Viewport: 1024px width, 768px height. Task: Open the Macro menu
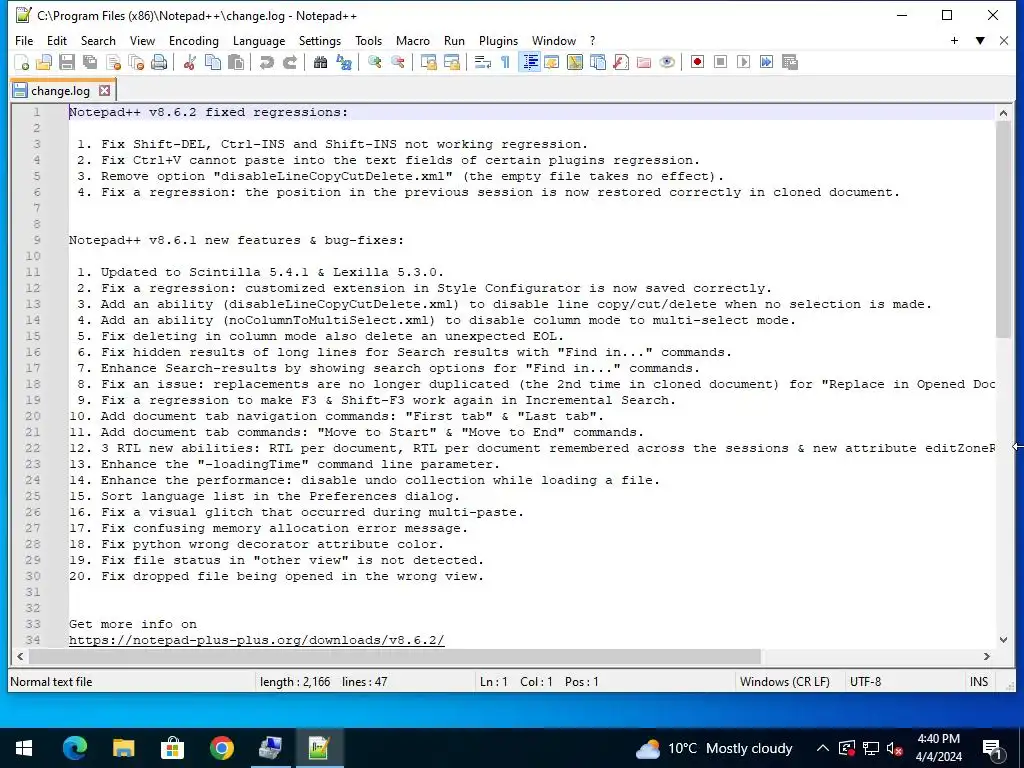(413, 40)
